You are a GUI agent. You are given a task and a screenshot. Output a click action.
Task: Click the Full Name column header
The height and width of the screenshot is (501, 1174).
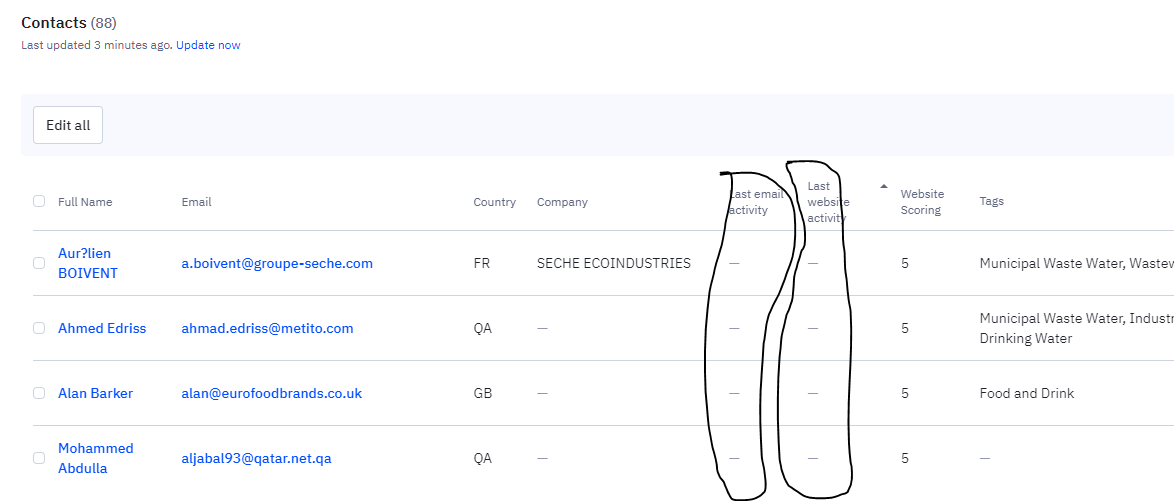(85, 201)
